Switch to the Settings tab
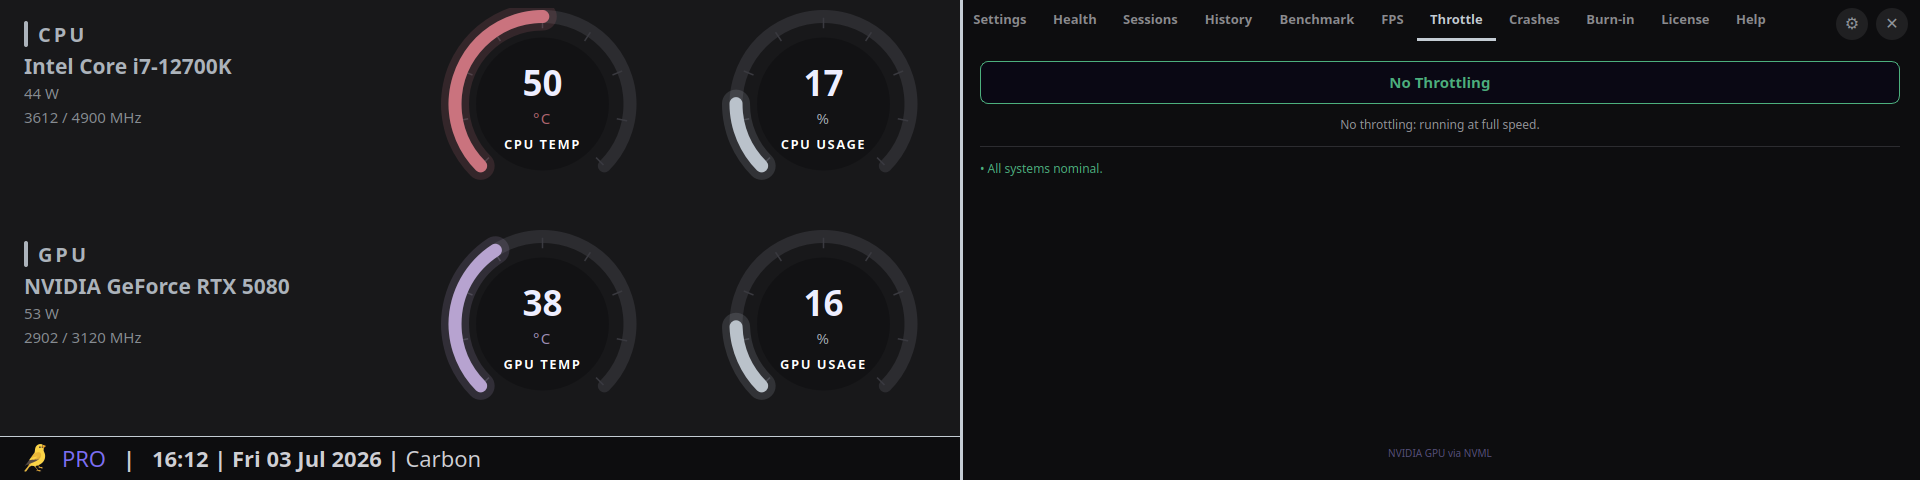Screen dimensions: 1920x480 pos(999,20)
